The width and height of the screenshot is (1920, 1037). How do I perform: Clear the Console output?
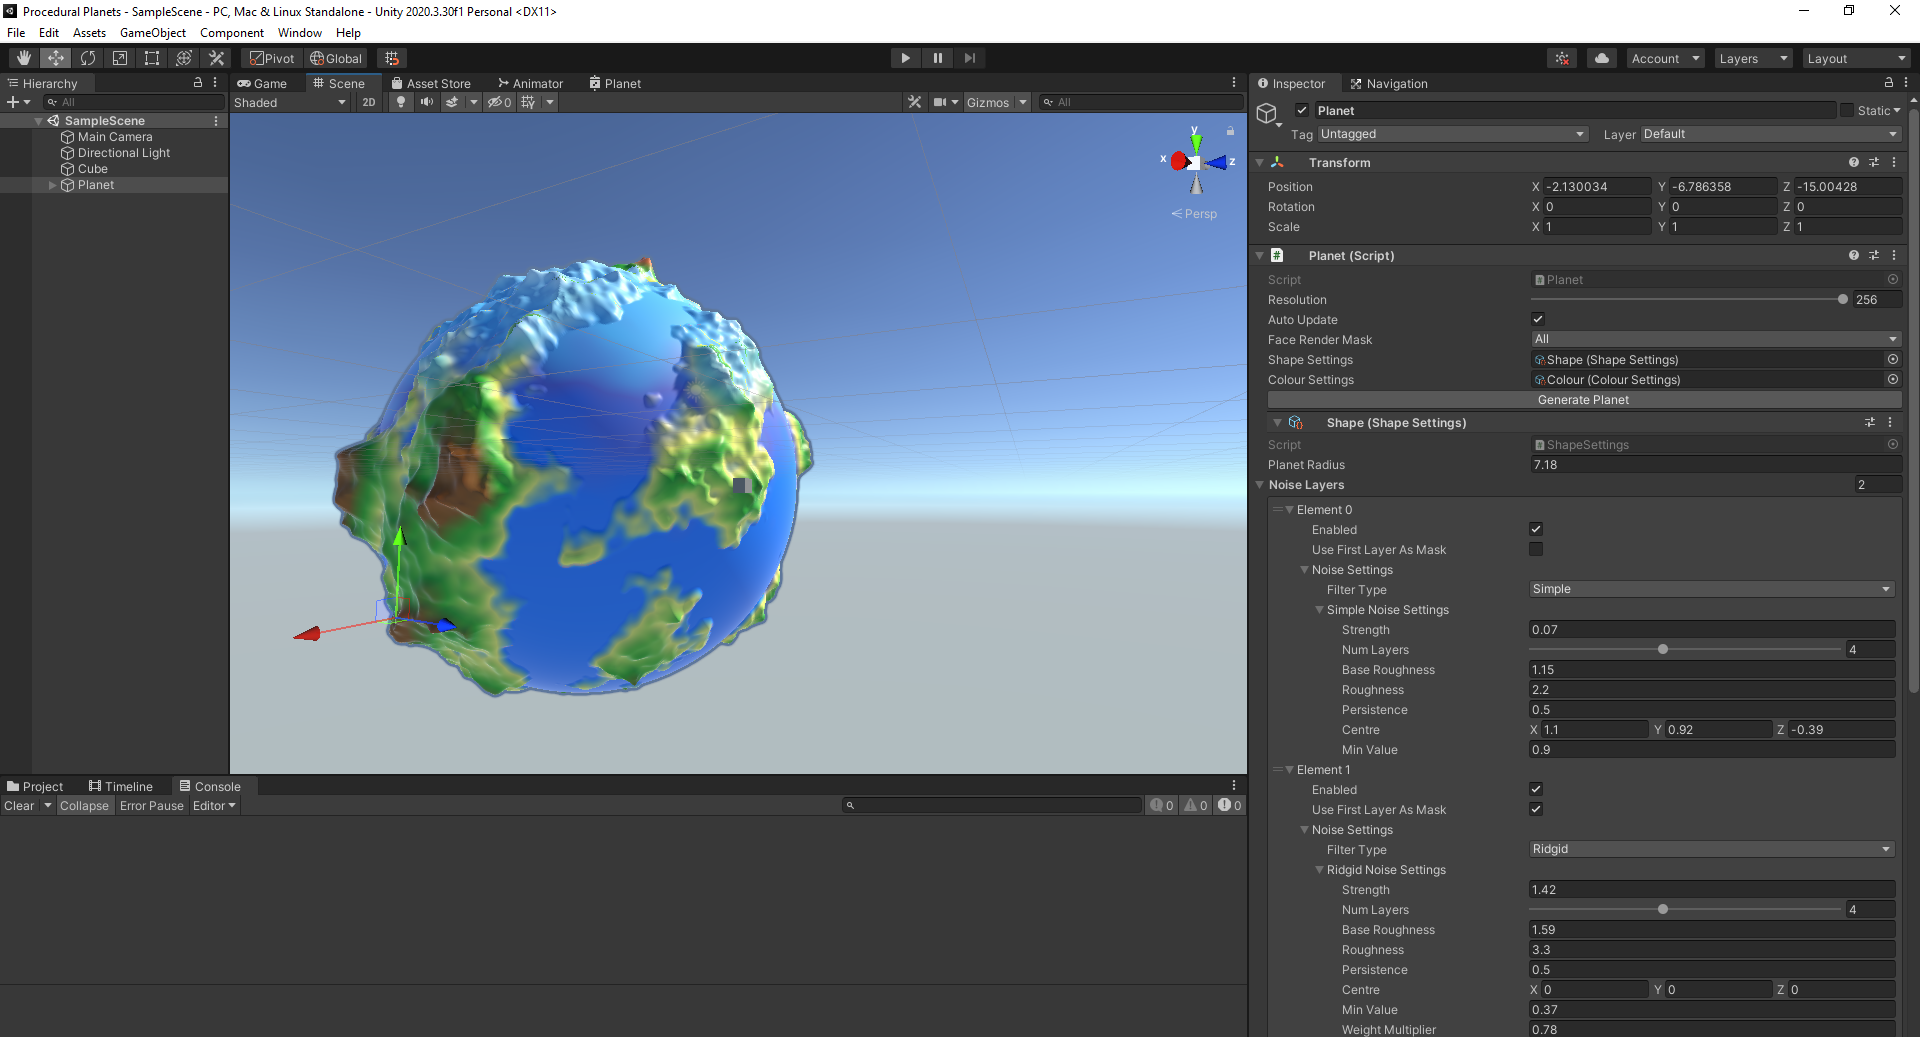[18, 805]
